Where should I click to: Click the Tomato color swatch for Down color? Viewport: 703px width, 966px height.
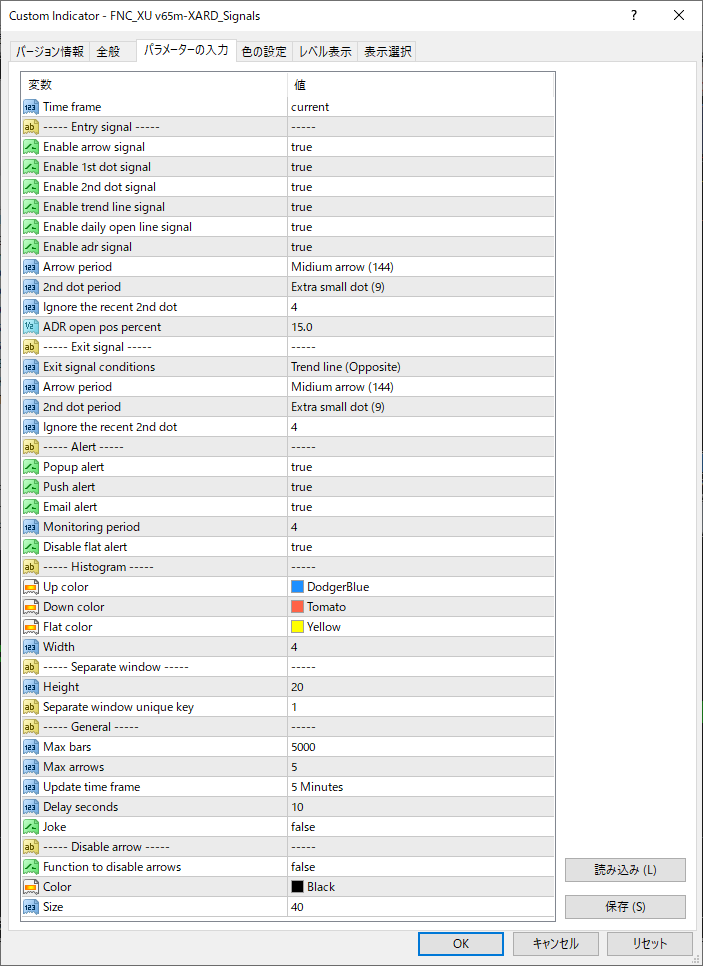[x=297, y=607]
